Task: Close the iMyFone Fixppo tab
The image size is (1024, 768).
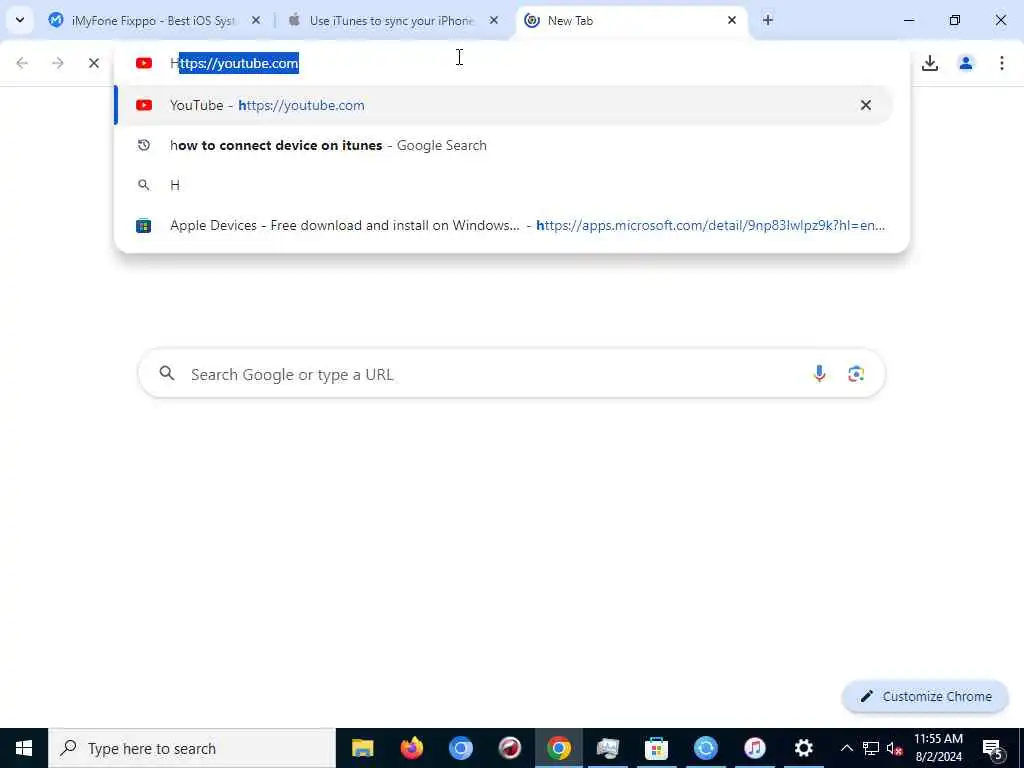Action: 256,21
